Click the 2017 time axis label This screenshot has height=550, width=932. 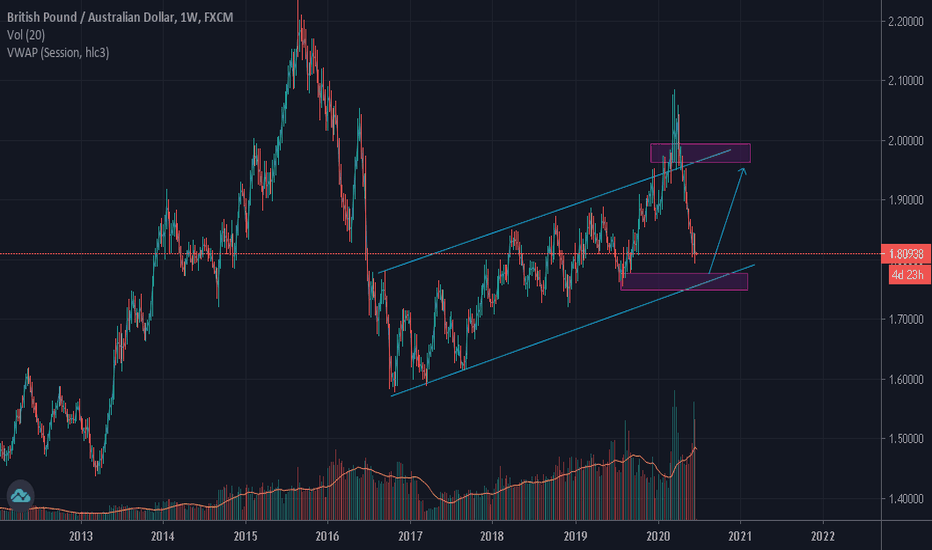click(x=410, y=536)
